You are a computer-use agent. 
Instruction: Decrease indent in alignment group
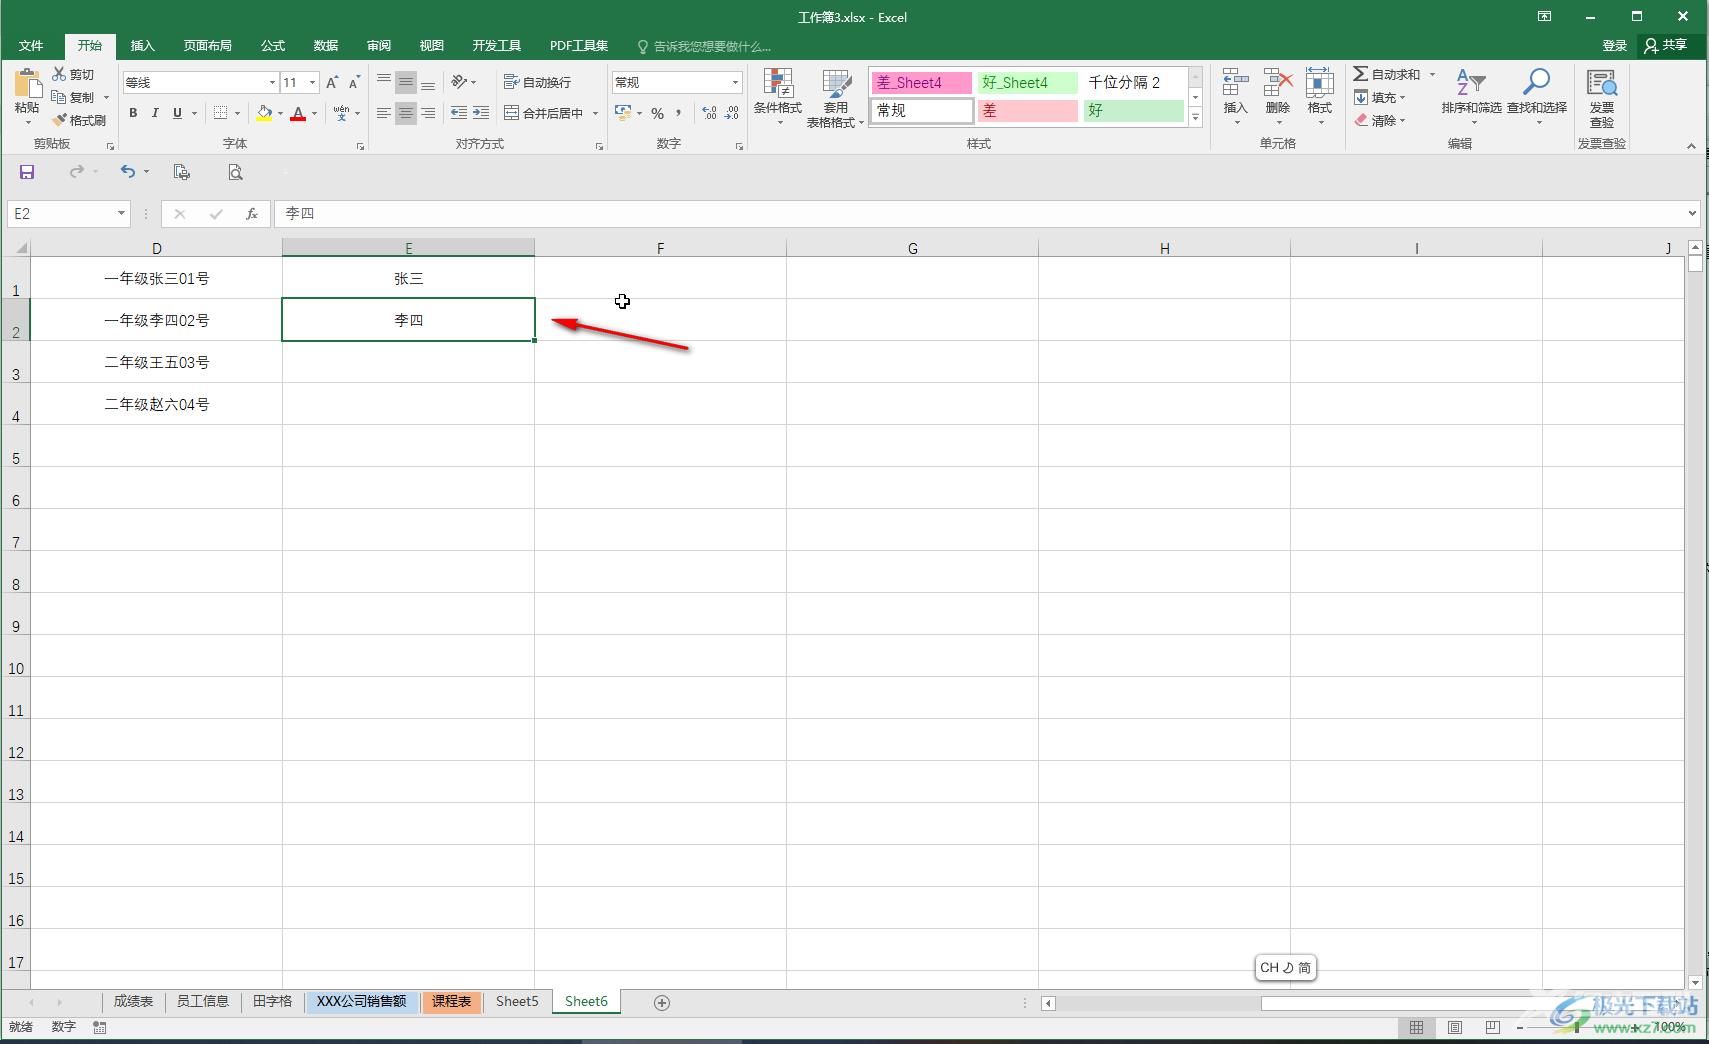pyautogui.click(x=459, y=113)
